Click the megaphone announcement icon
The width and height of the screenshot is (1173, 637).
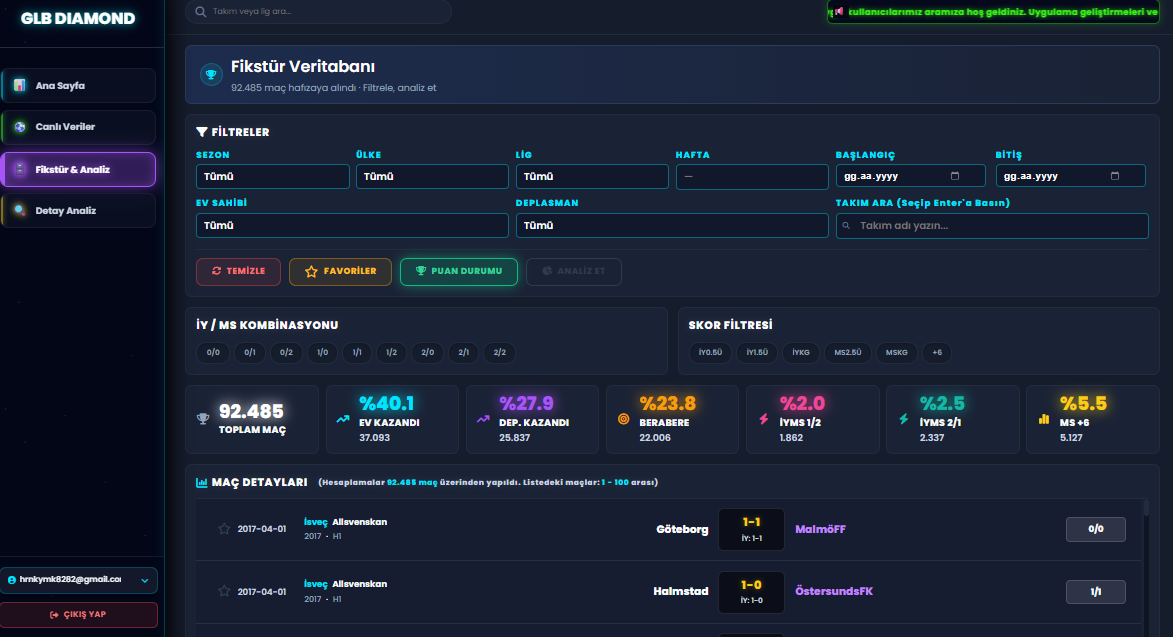point(839,11)
